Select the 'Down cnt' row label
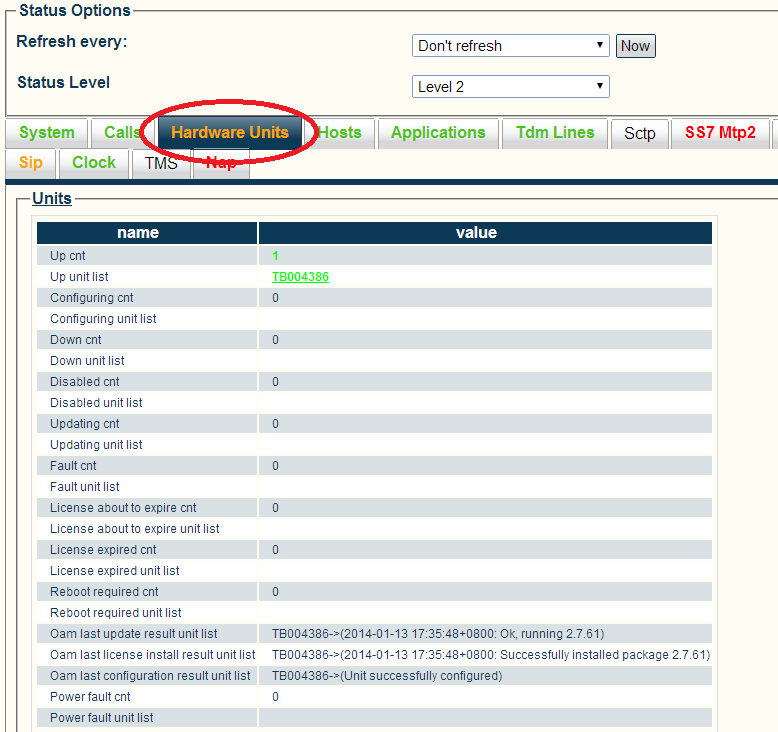Image resolution: width=778 pixels, height=732 pixels. (x=75, y=340)
